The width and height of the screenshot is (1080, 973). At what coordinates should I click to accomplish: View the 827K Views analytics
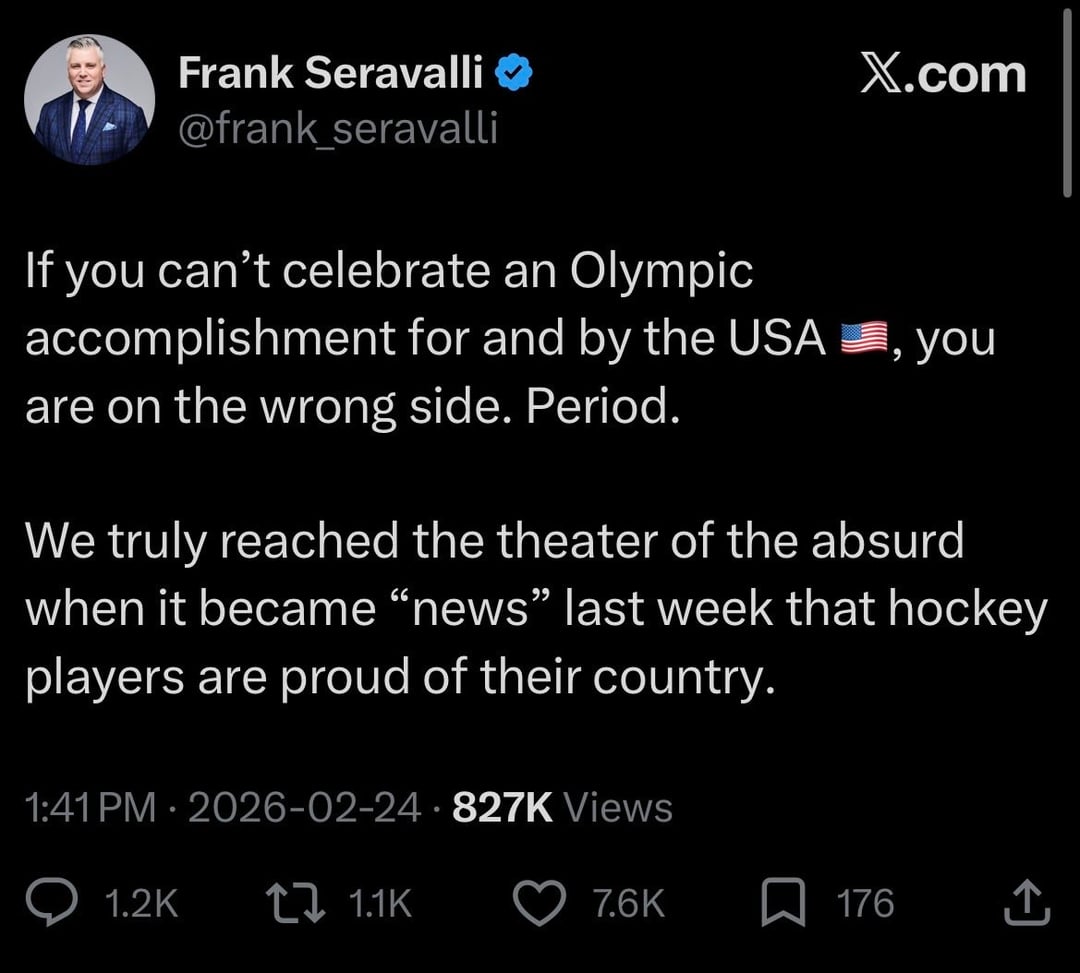[562, 808]
